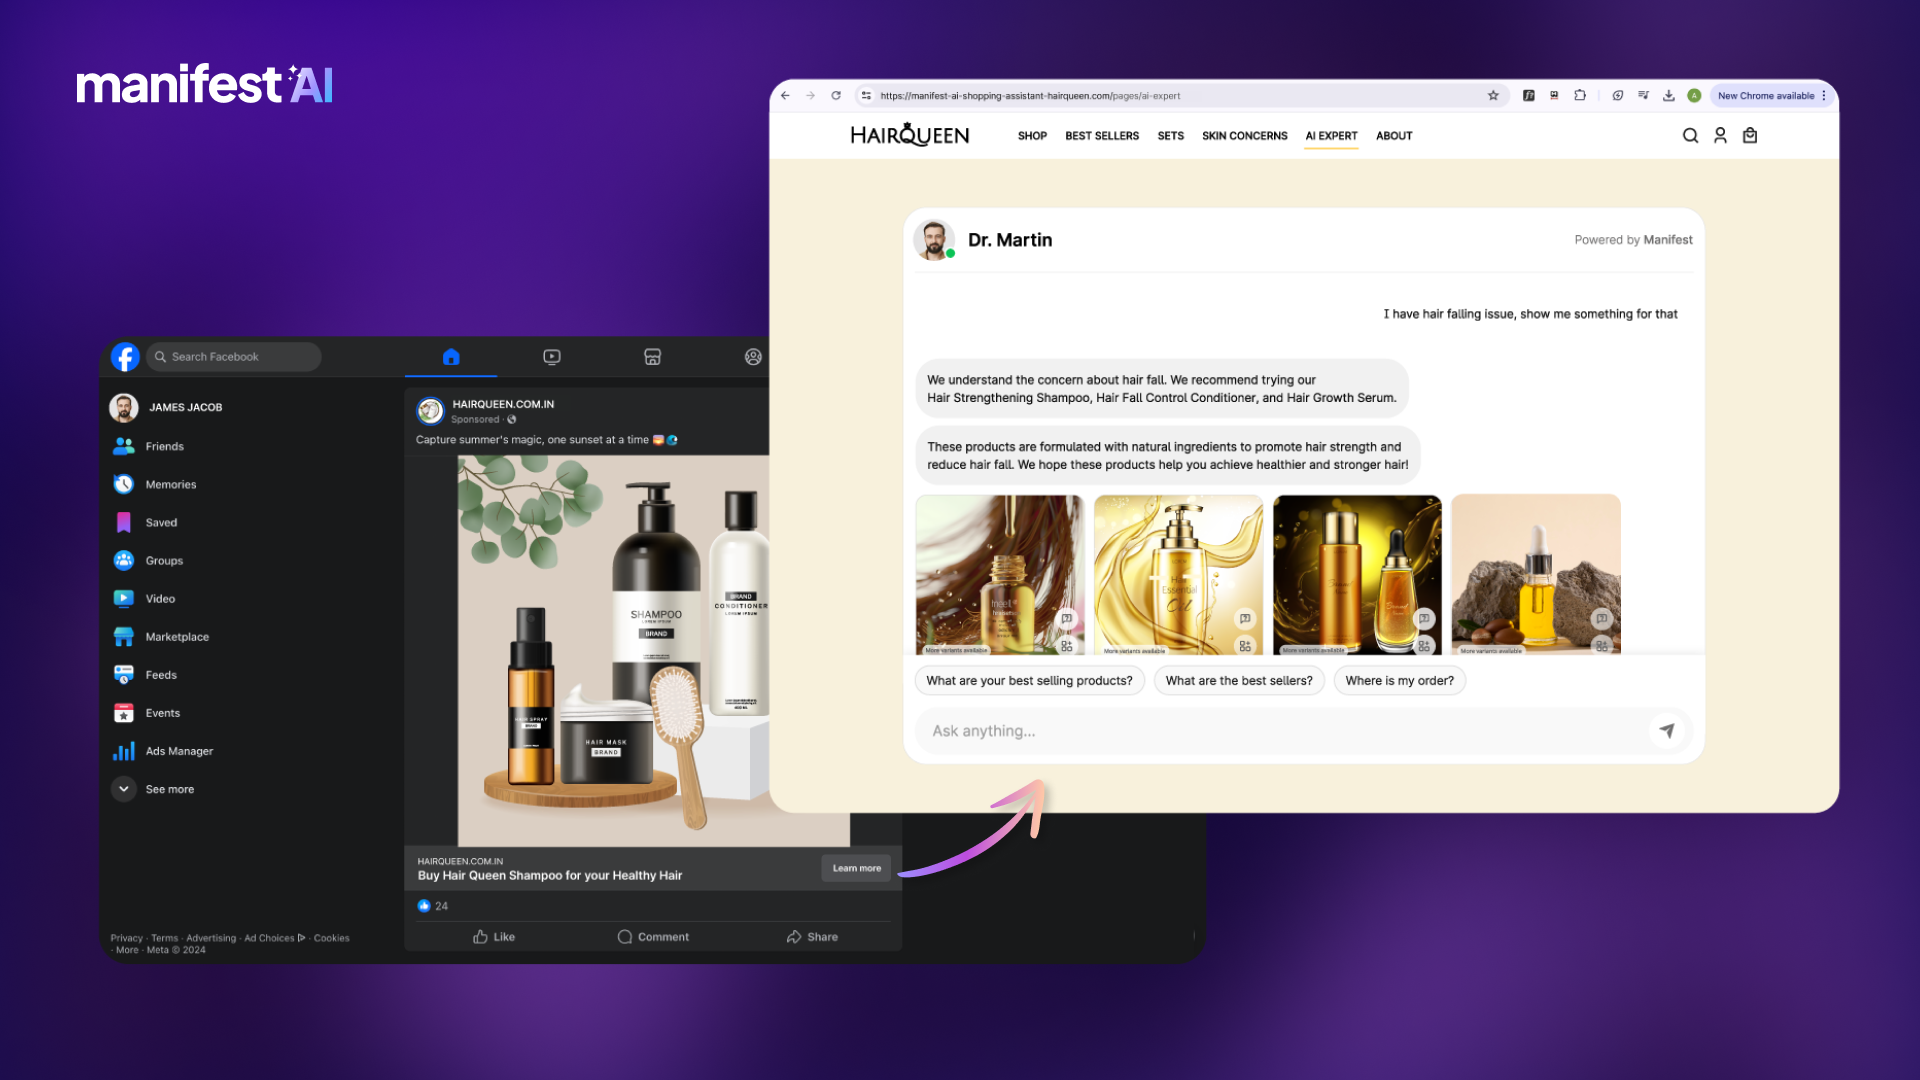Click the Learn more ad button
Screen dimensions: 1920x1080
tap(856, 868)
